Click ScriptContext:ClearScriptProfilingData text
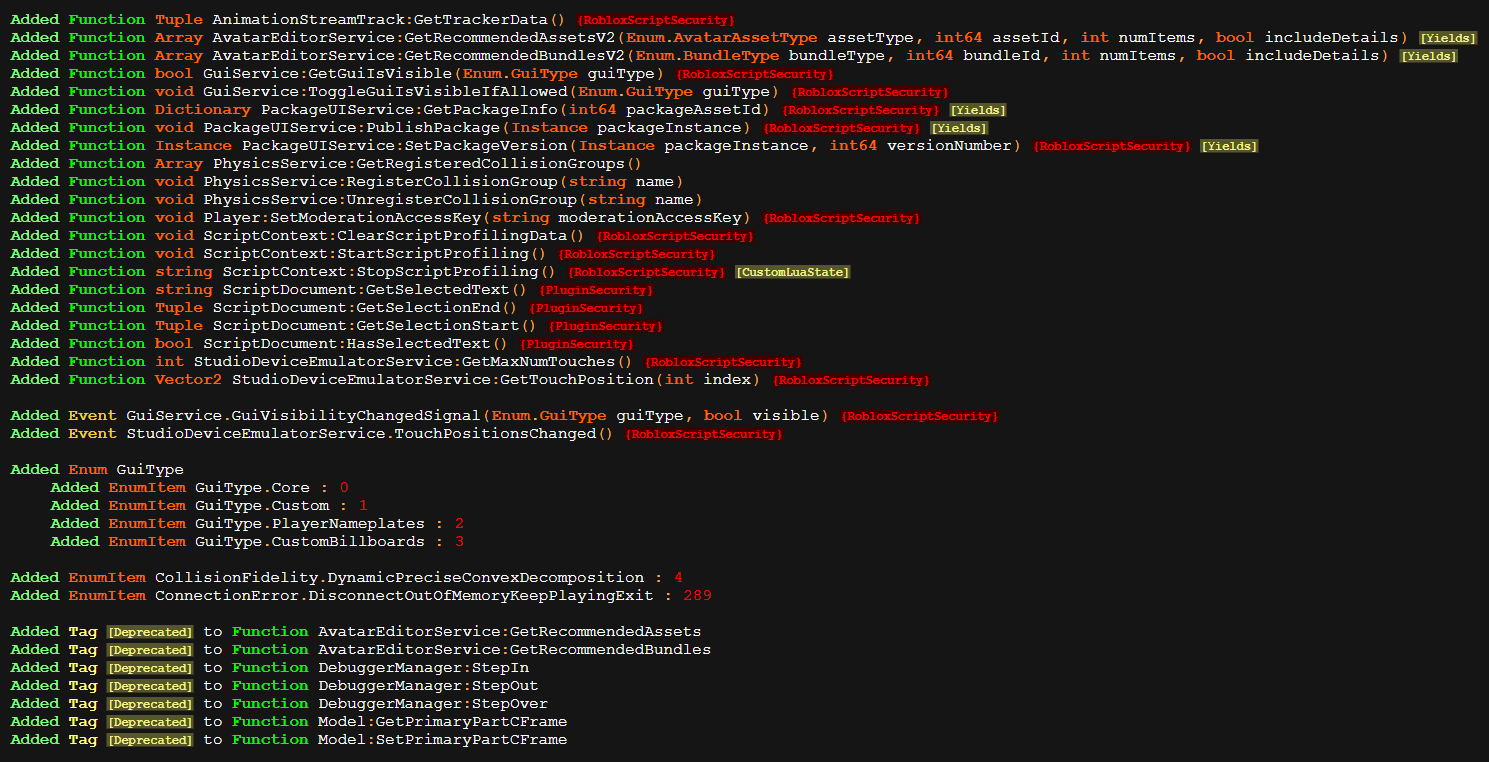This screenshot has height=762, width=1489. (385, 235)
